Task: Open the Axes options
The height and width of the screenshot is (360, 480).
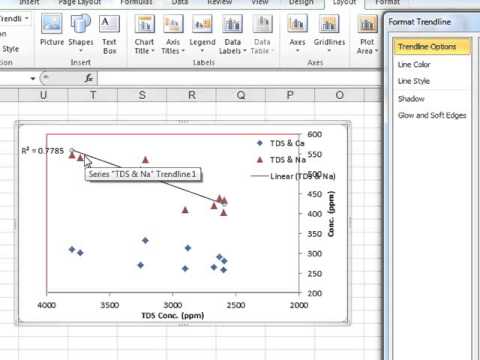Action: click(297, 33)
